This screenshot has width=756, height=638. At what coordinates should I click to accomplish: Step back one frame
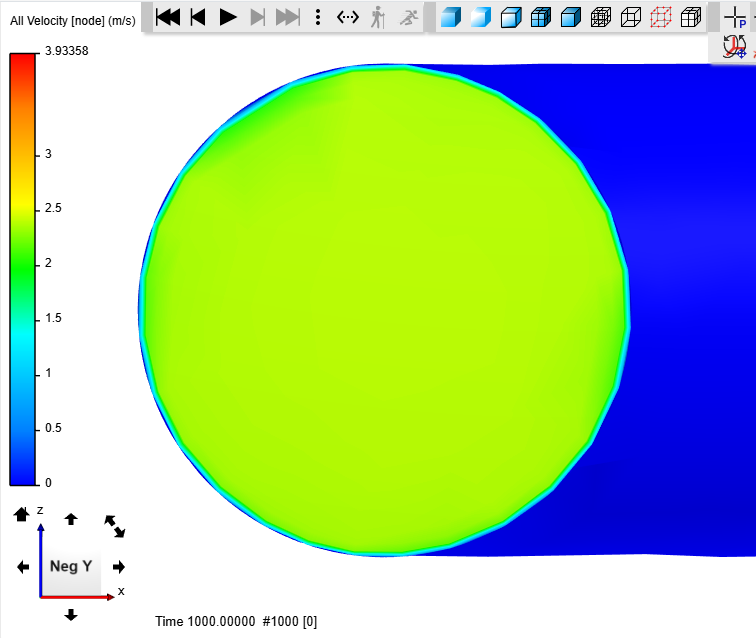tap(198, 17)
